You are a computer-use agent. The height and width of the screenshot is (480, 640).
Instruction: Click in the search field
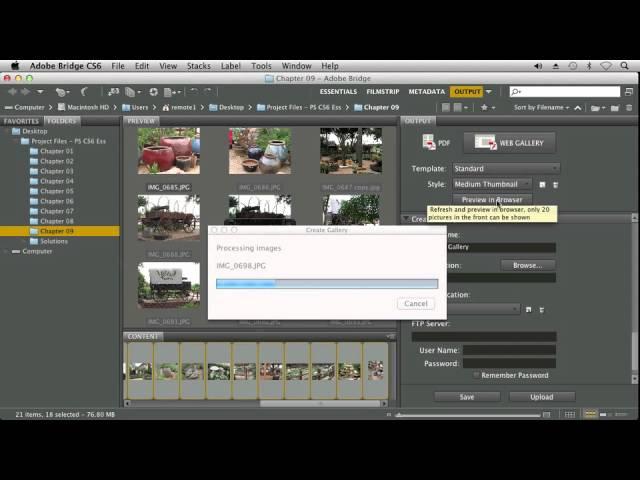pos(564,92)
